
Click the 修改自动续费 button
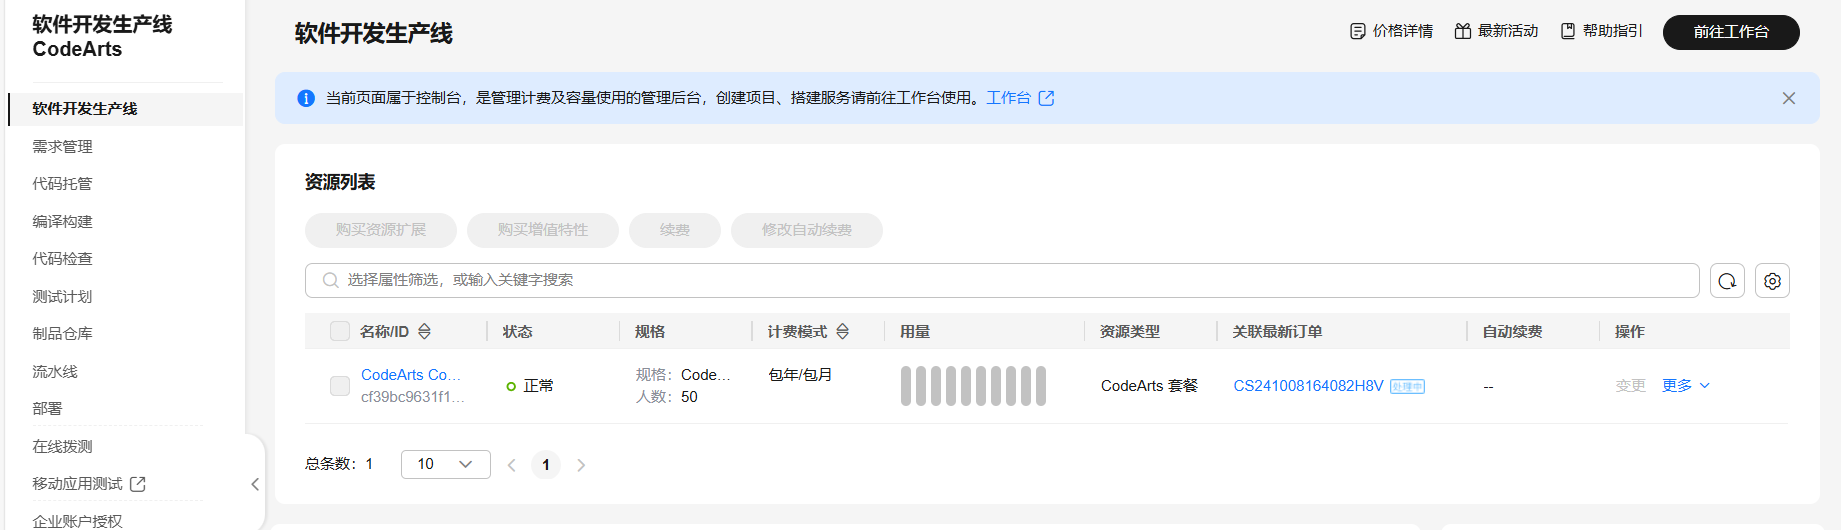click(x=807, y=230)
